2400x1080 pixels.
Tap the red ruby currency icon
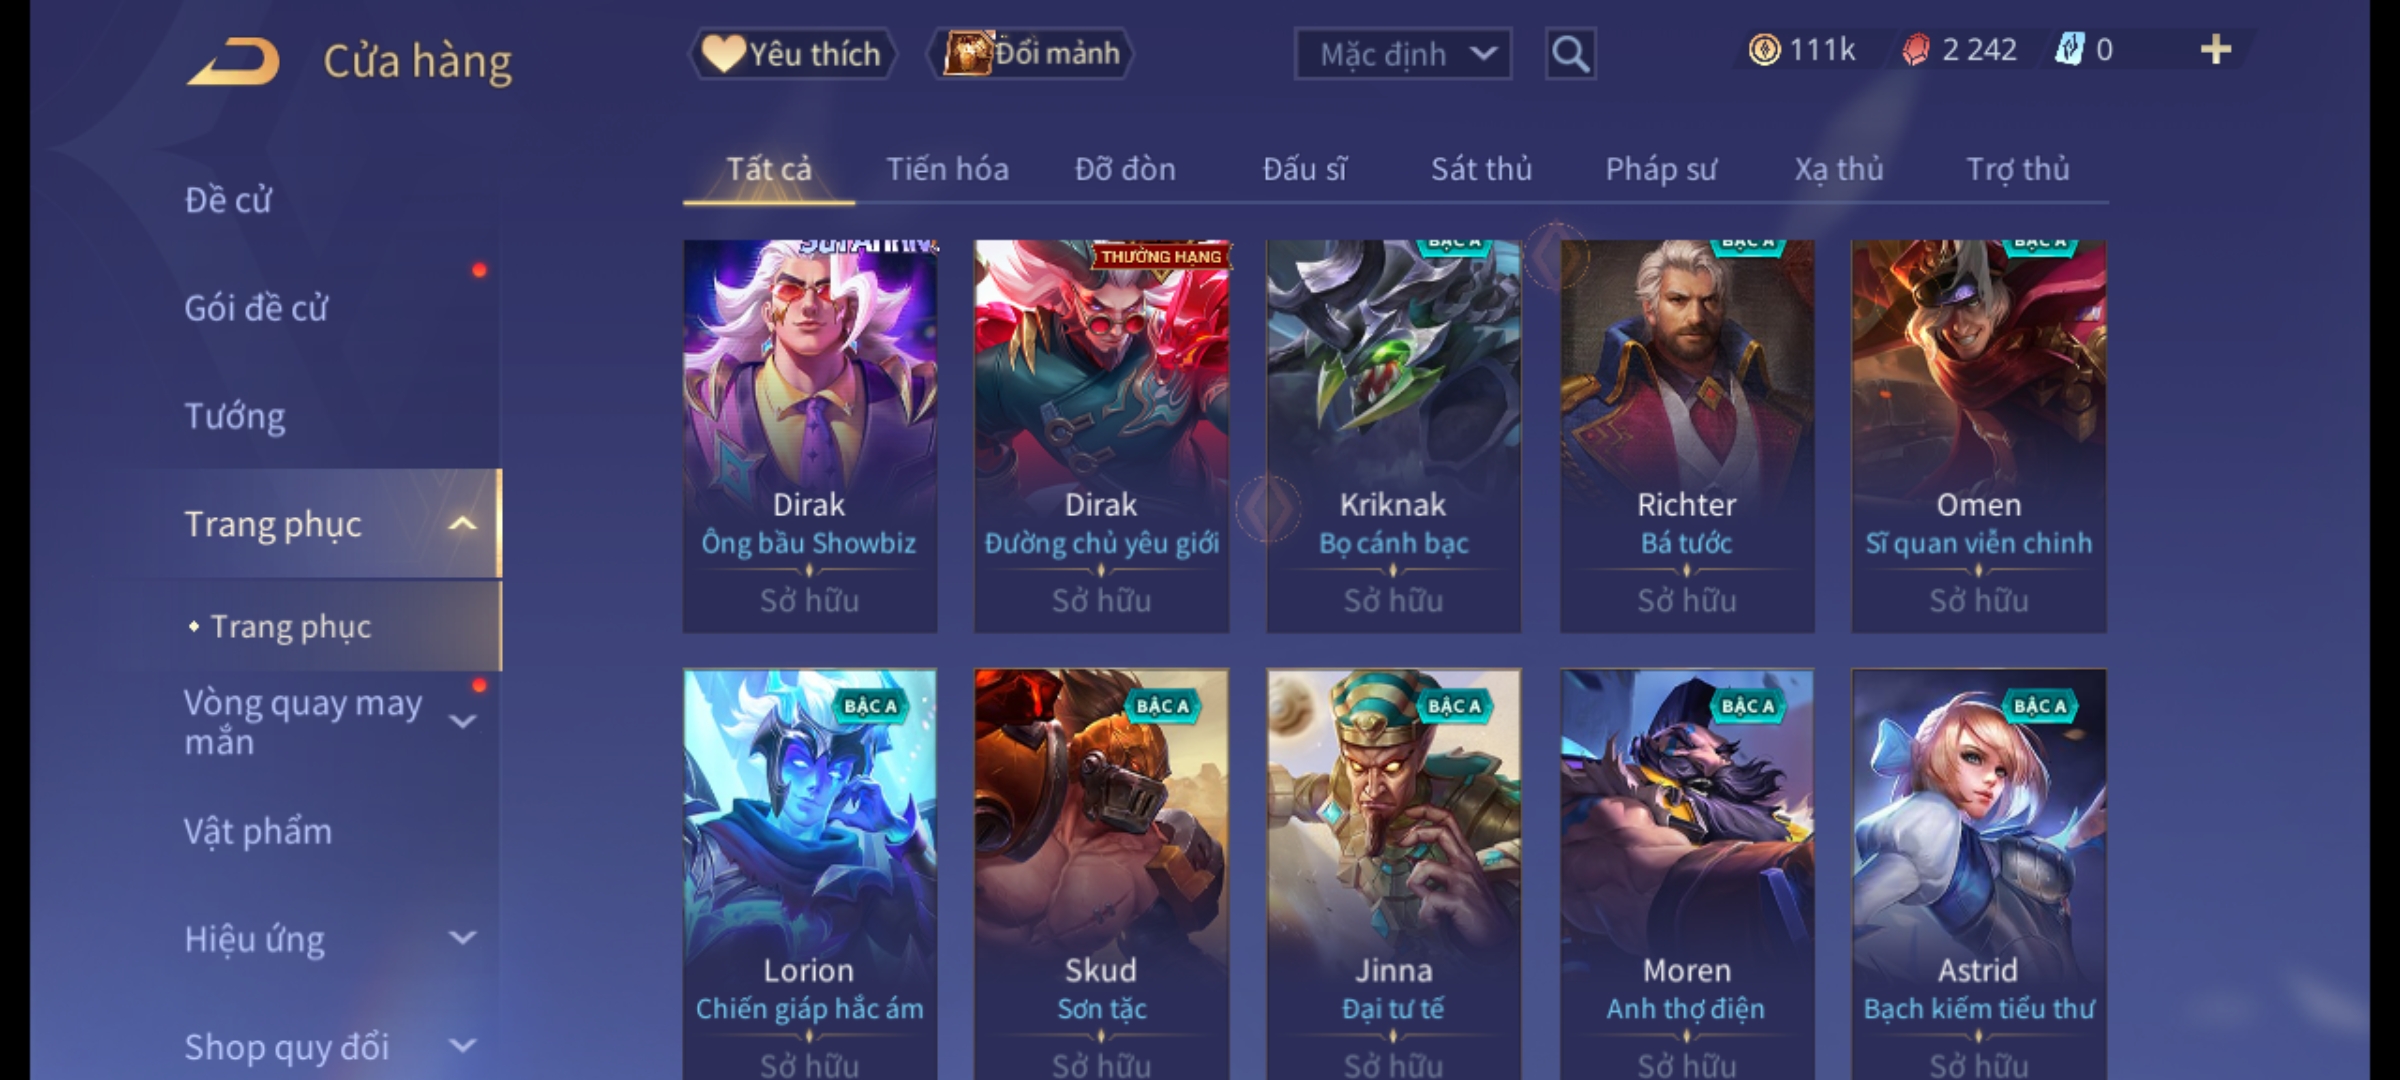(x=1915, y=50)
